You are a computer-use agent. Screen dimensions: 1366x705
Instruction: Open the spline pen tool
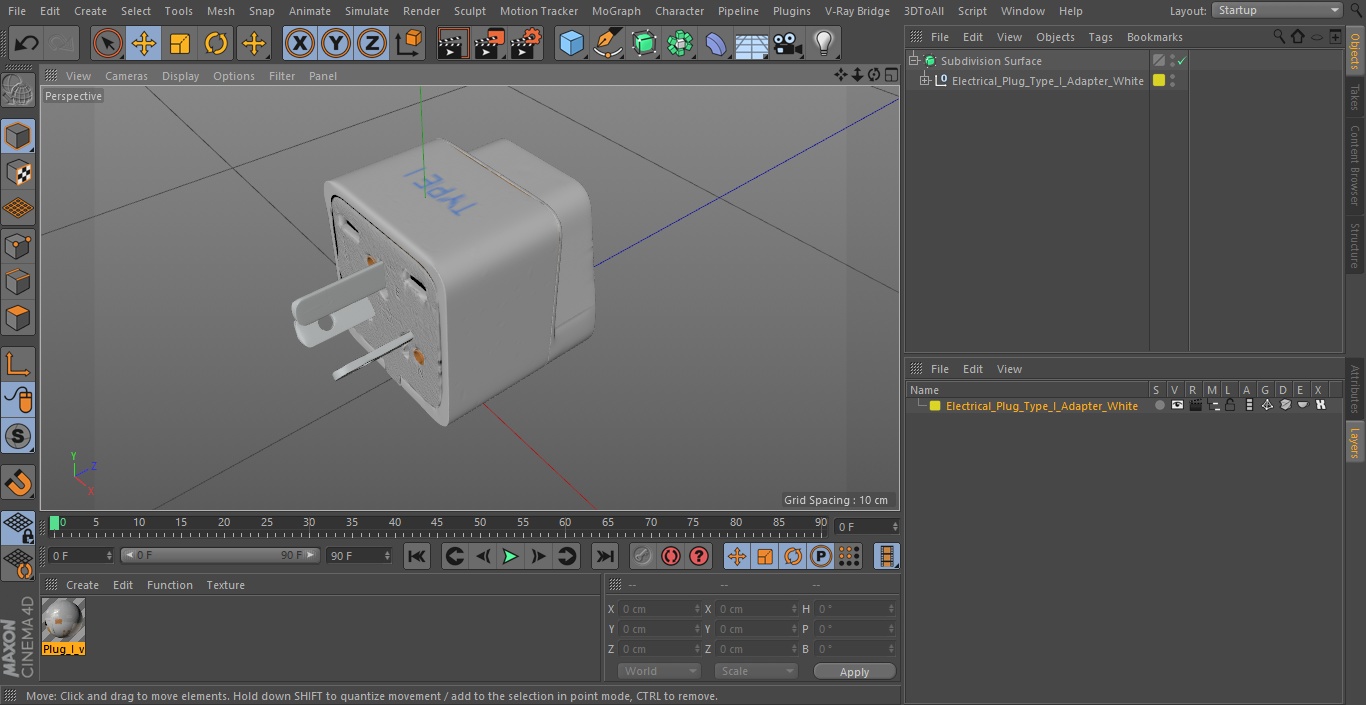pyautogui.click(x=608, y=43)
